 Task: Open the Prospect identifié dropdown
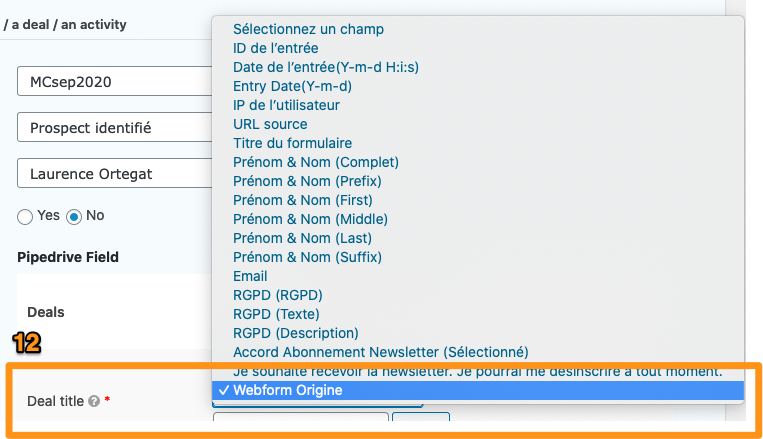[115, 128]
